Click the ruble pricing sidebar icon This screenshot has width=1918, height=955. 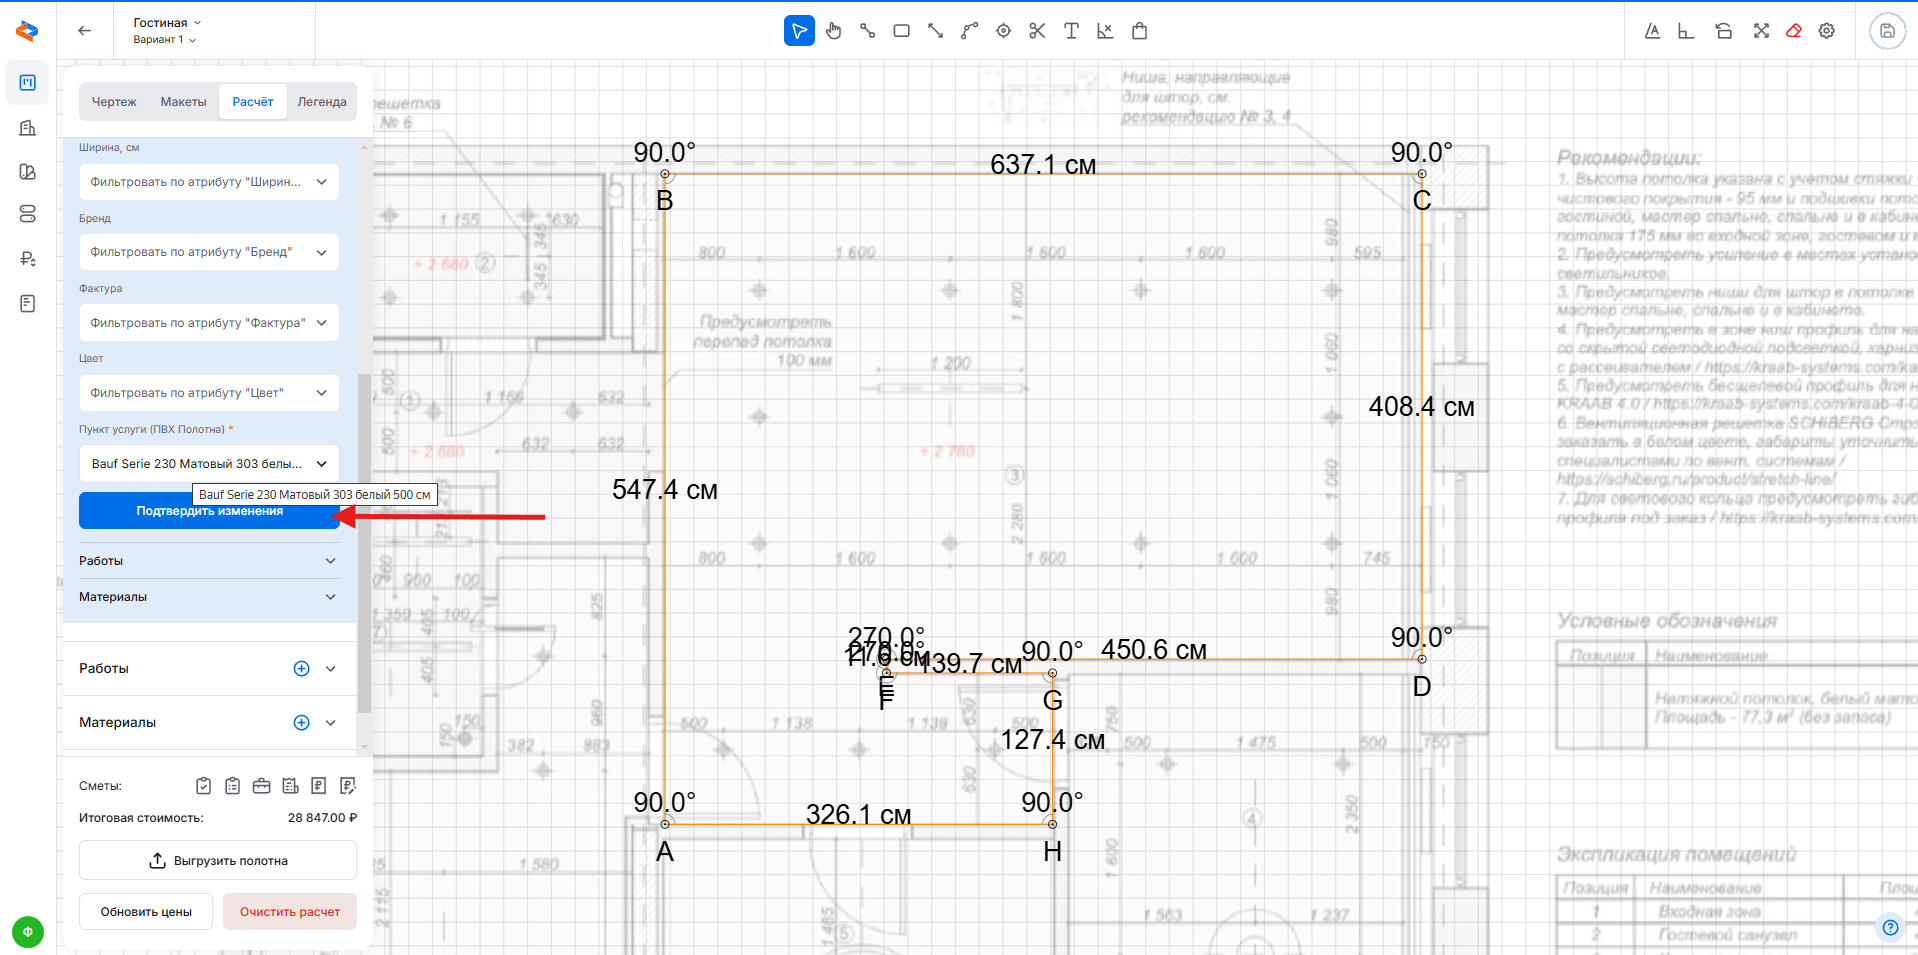point(28,259)
